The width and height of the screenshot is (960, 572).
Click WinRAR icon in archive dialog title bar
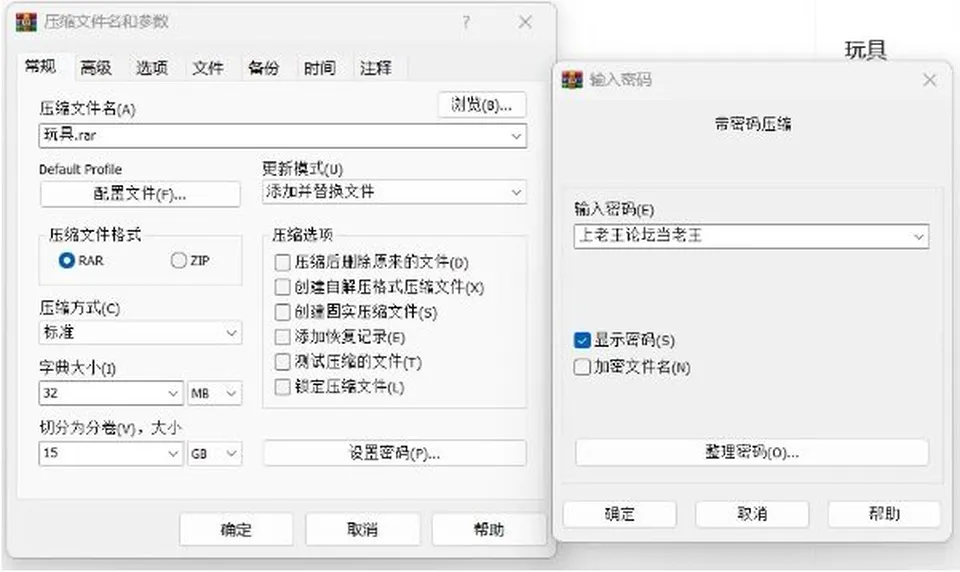click(26, 22)
